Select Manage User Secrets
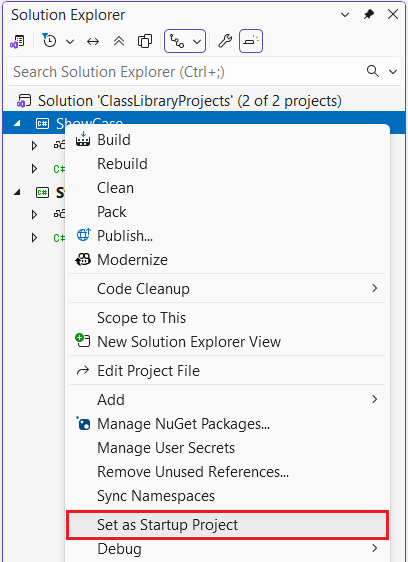 [228, 448]
